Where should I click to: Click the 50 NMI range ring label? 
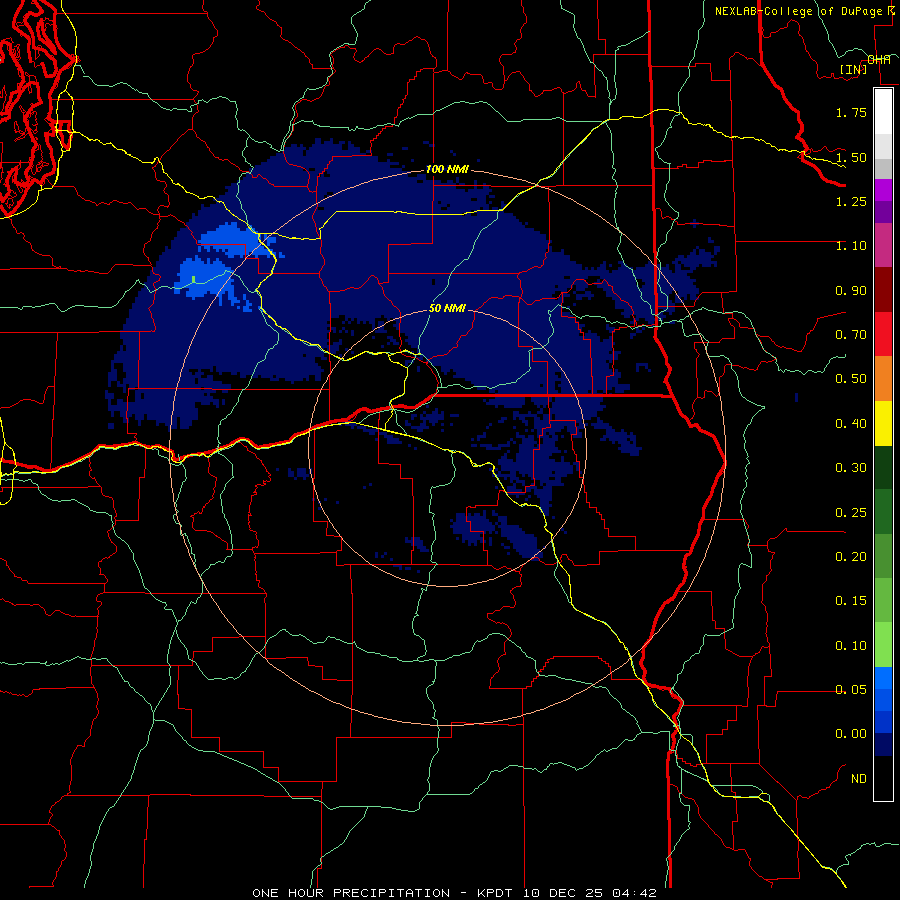point(447,308)
